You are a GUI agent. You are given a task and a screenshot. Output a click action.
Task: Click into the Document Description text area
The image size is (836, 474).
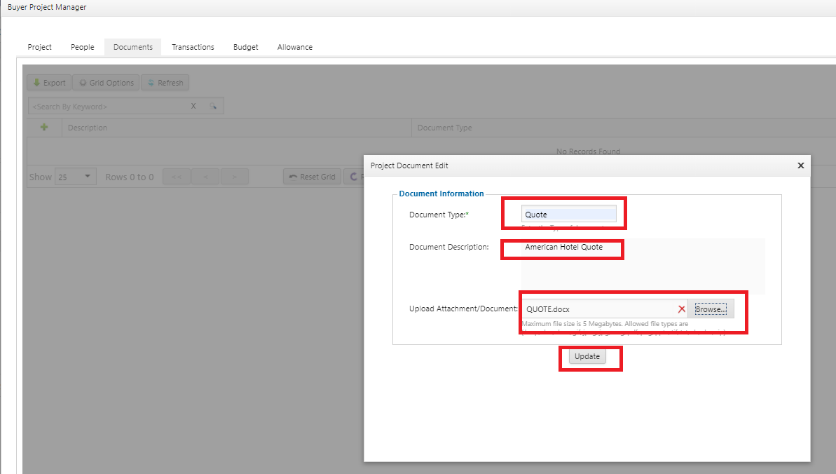pos(640,265)
